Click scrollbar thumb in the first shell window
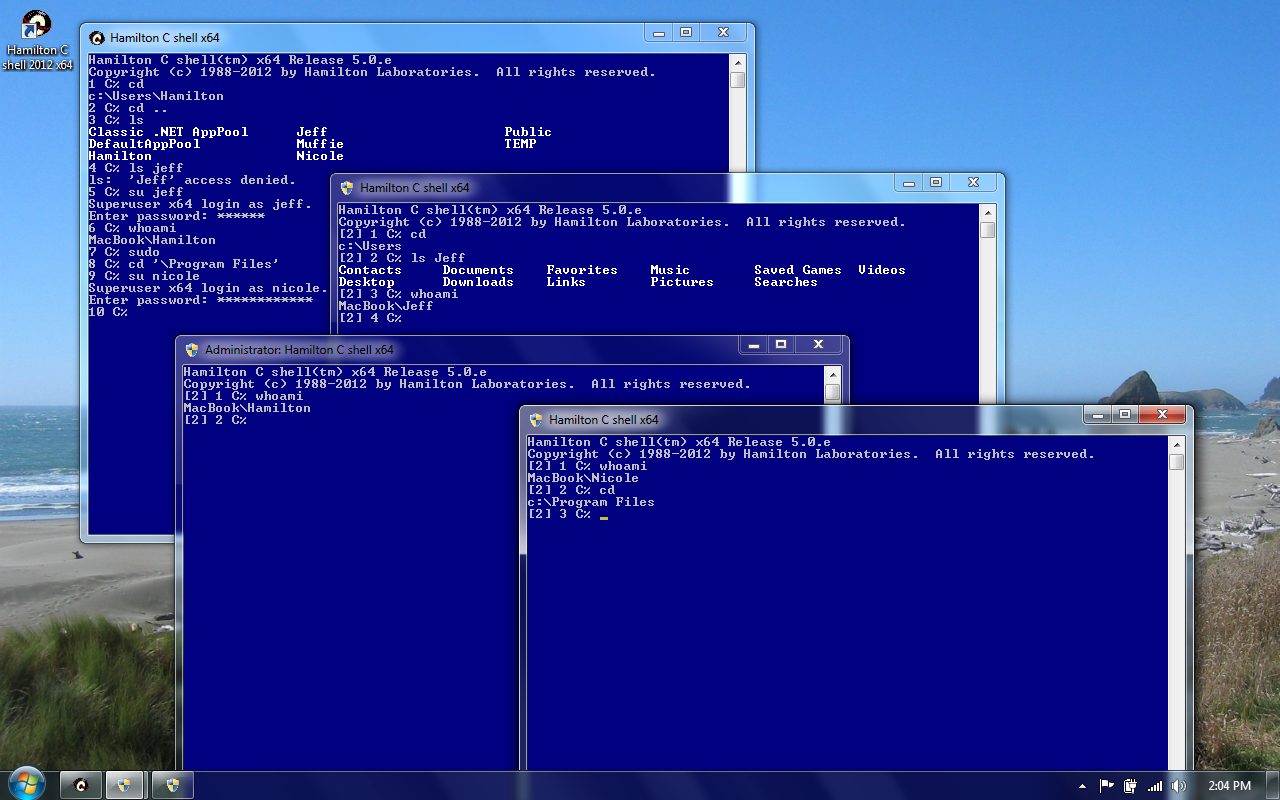Screen dimensions: 1280x800 [x=737, y=80]
